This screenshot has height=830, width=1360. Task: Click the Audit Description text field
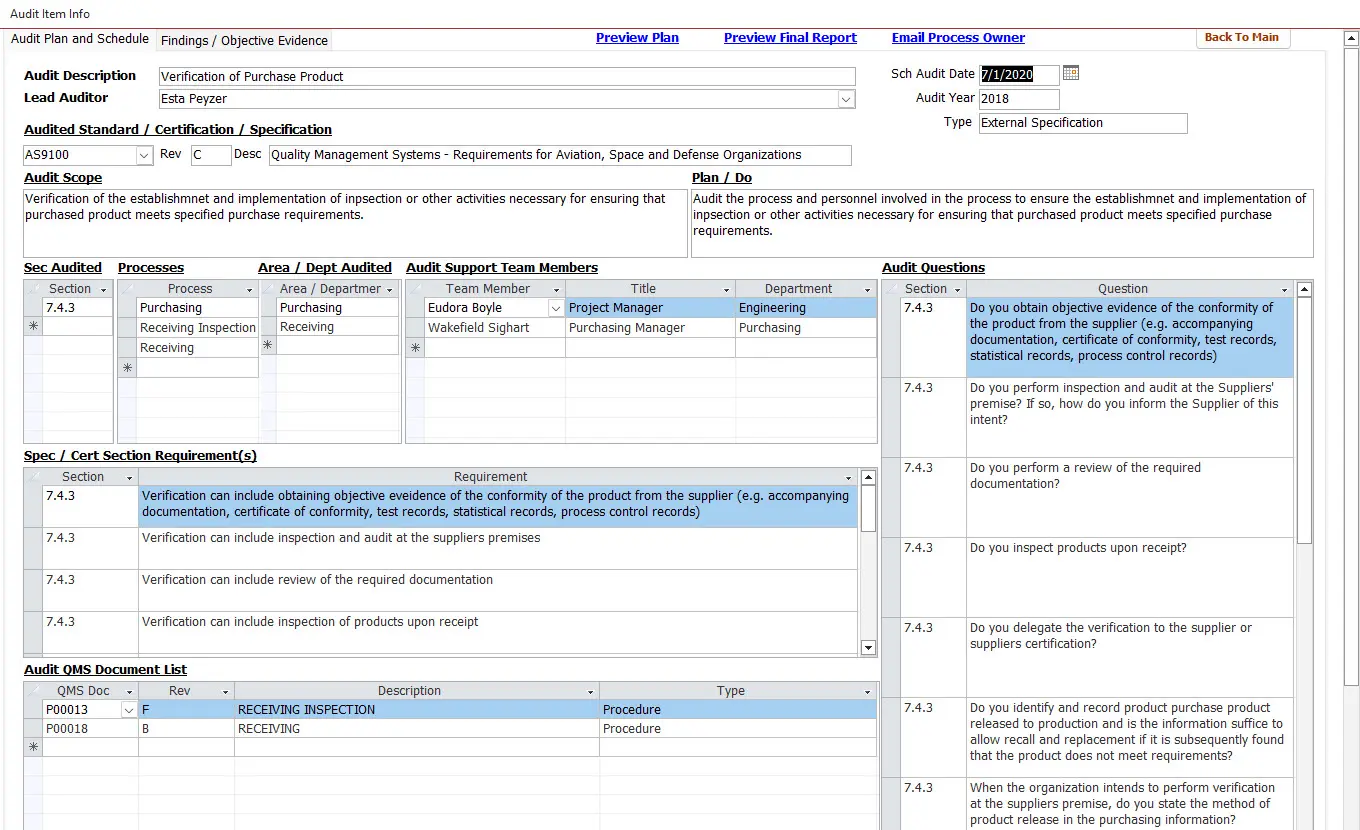click(507, 77)
